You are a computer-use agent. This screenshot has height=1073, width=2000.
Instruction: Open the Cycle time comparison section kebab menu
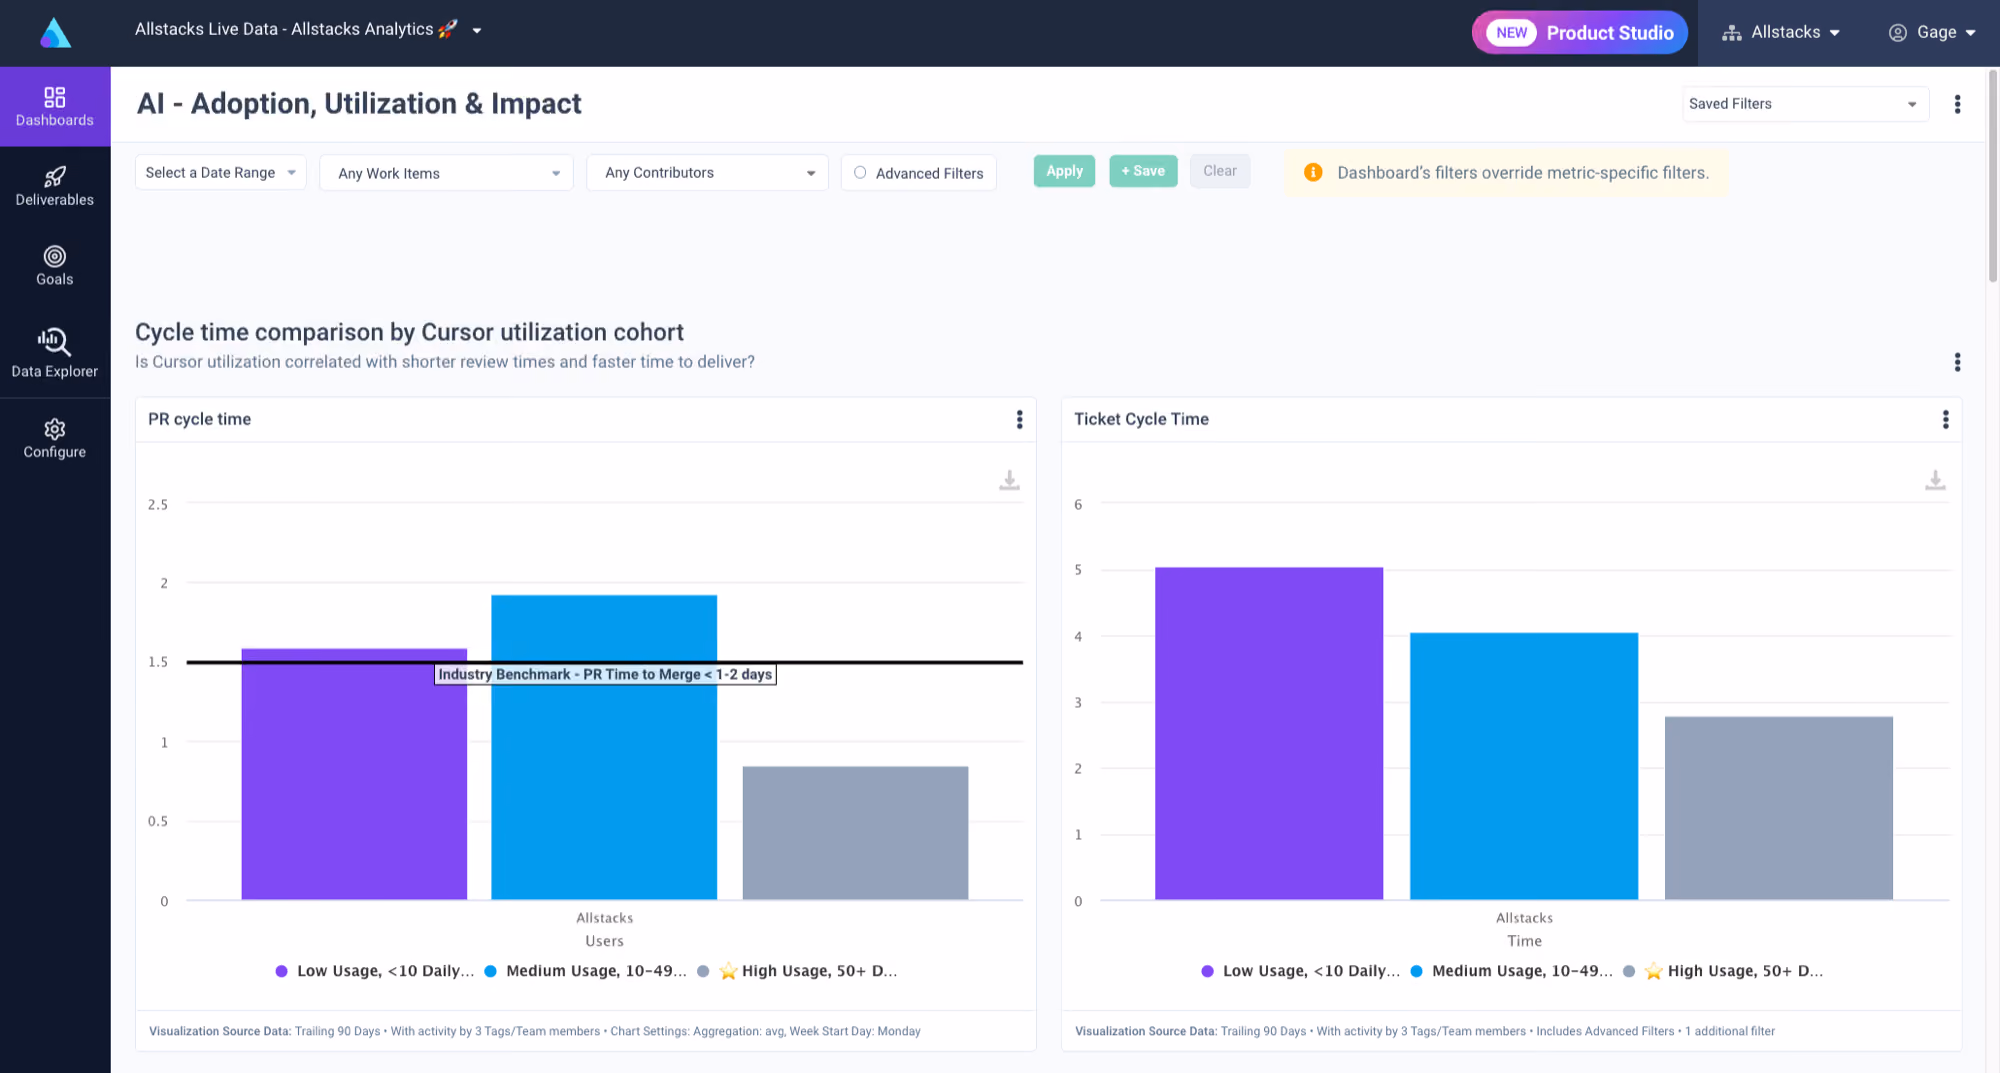1957,362
